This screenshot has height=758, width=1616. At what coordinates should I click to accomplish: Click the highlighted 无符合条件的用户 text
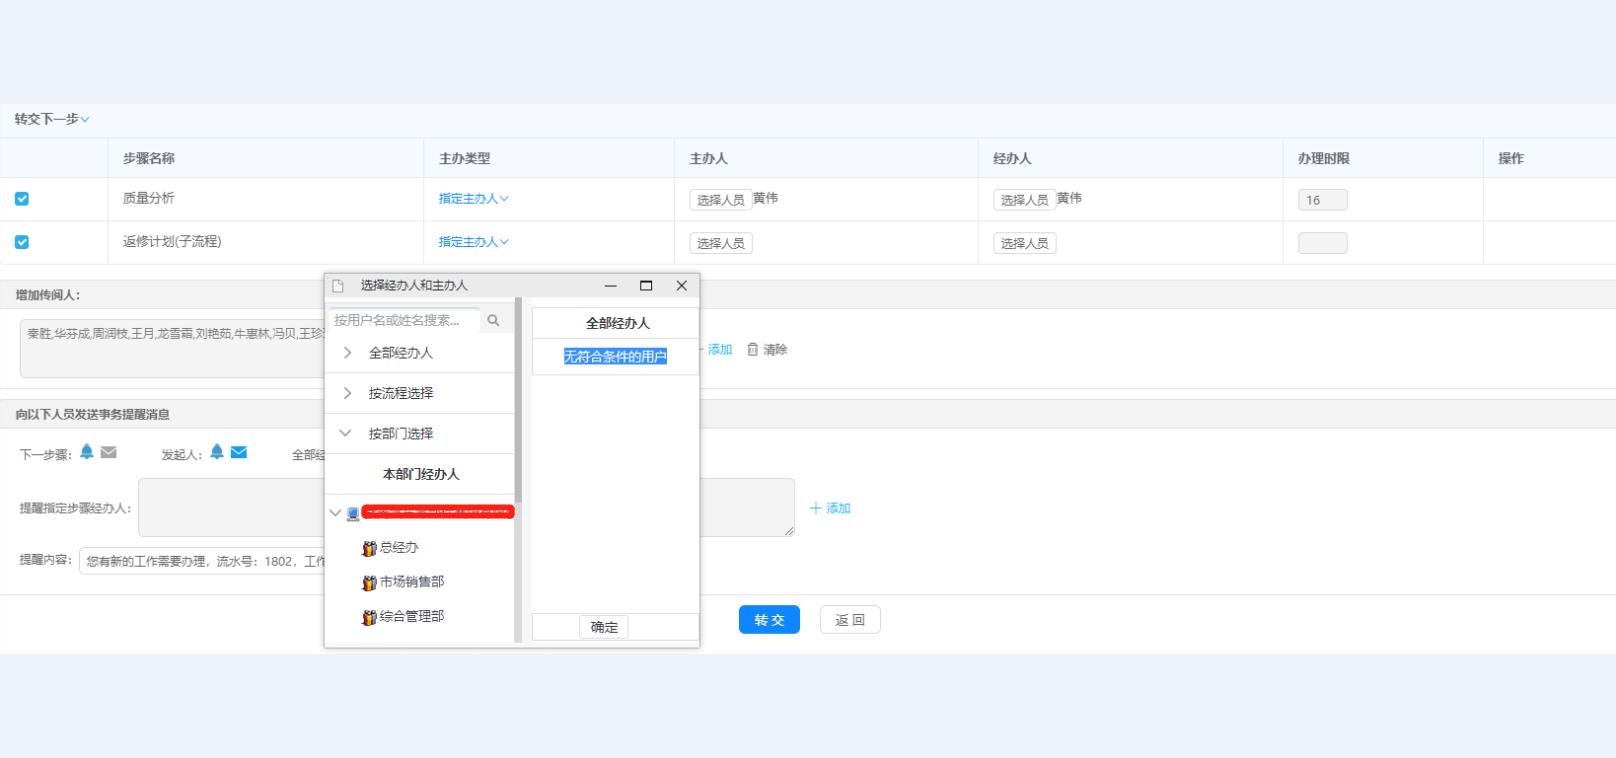point(615,356)
